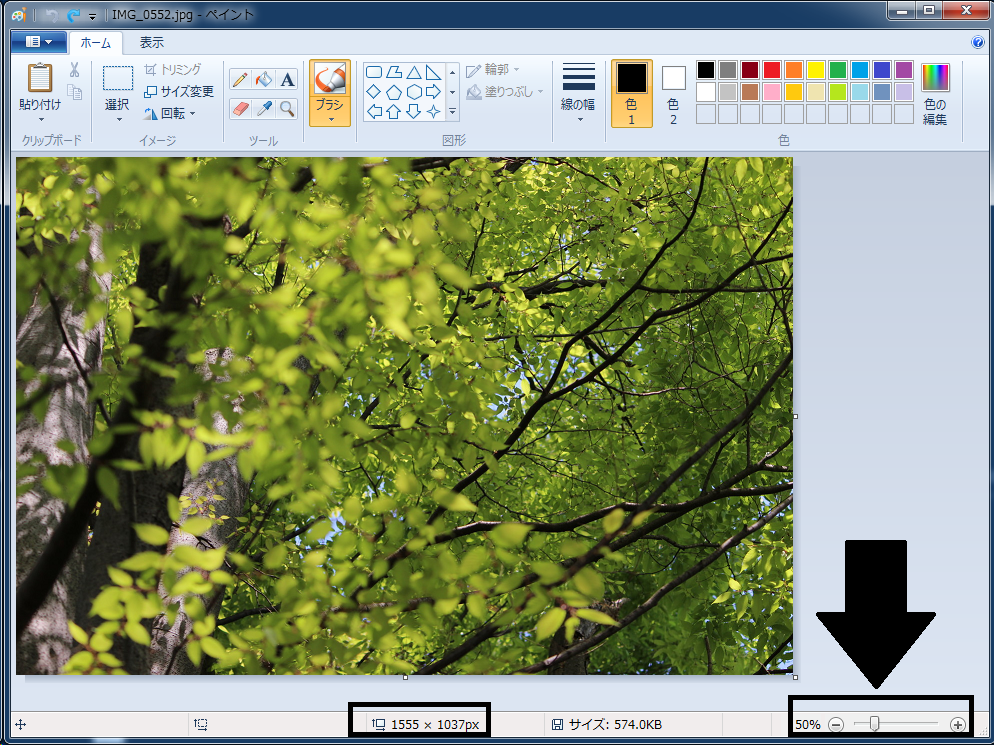Select the Text tool

tap(287, 80)
